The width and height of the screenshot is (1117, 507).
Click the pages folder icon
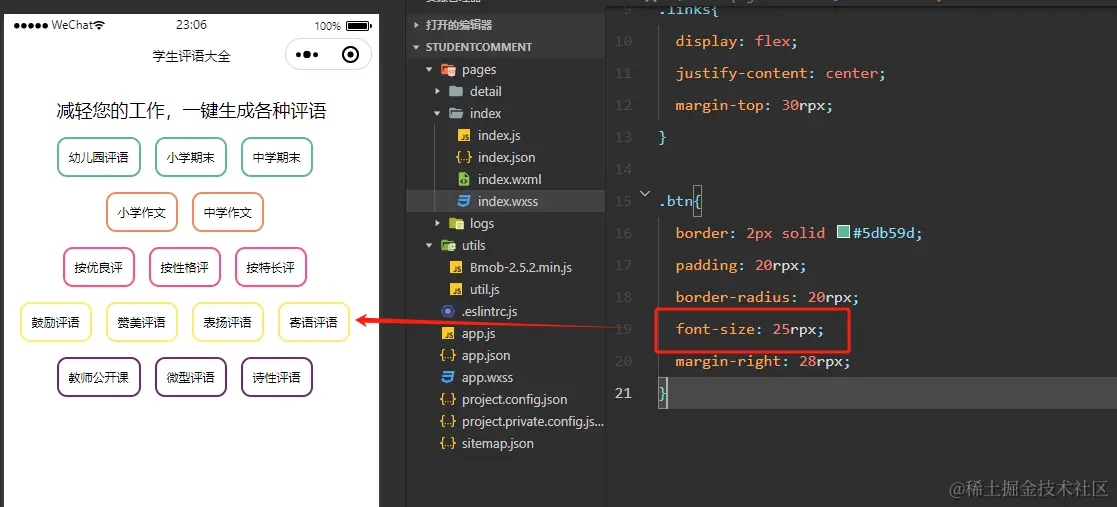click(448, 70)
